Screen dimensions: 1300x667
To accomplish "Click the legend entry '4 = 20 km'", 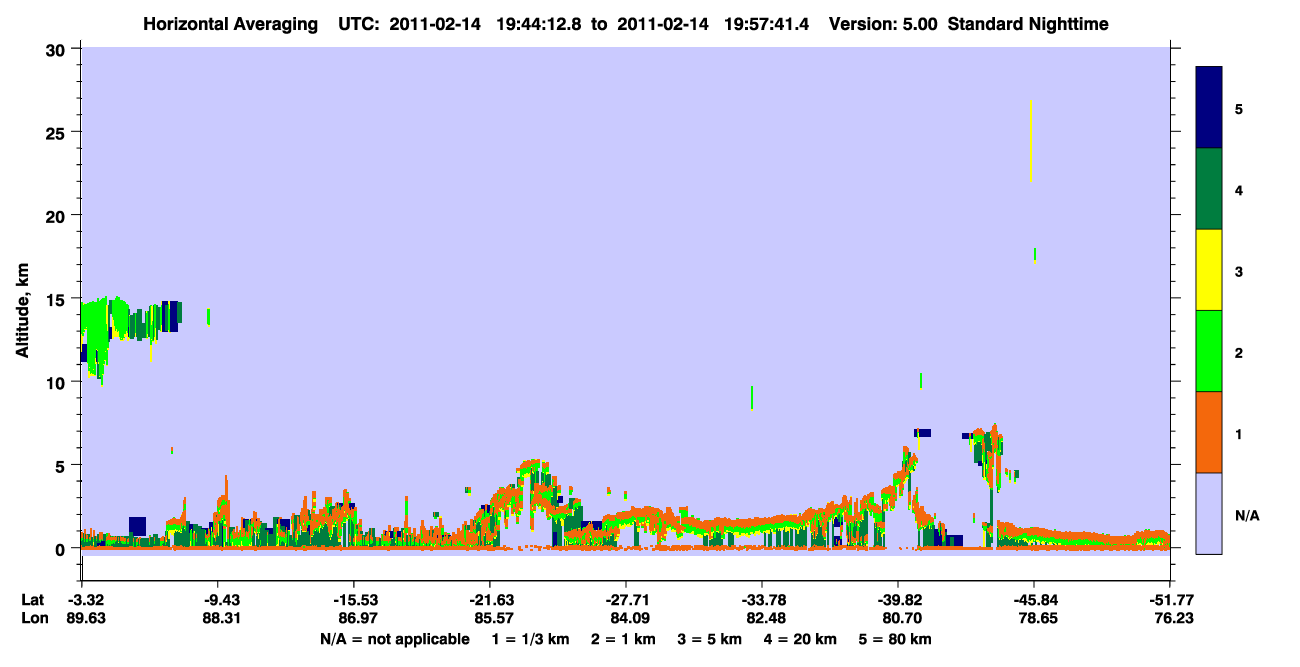I will tap(798, 639).
